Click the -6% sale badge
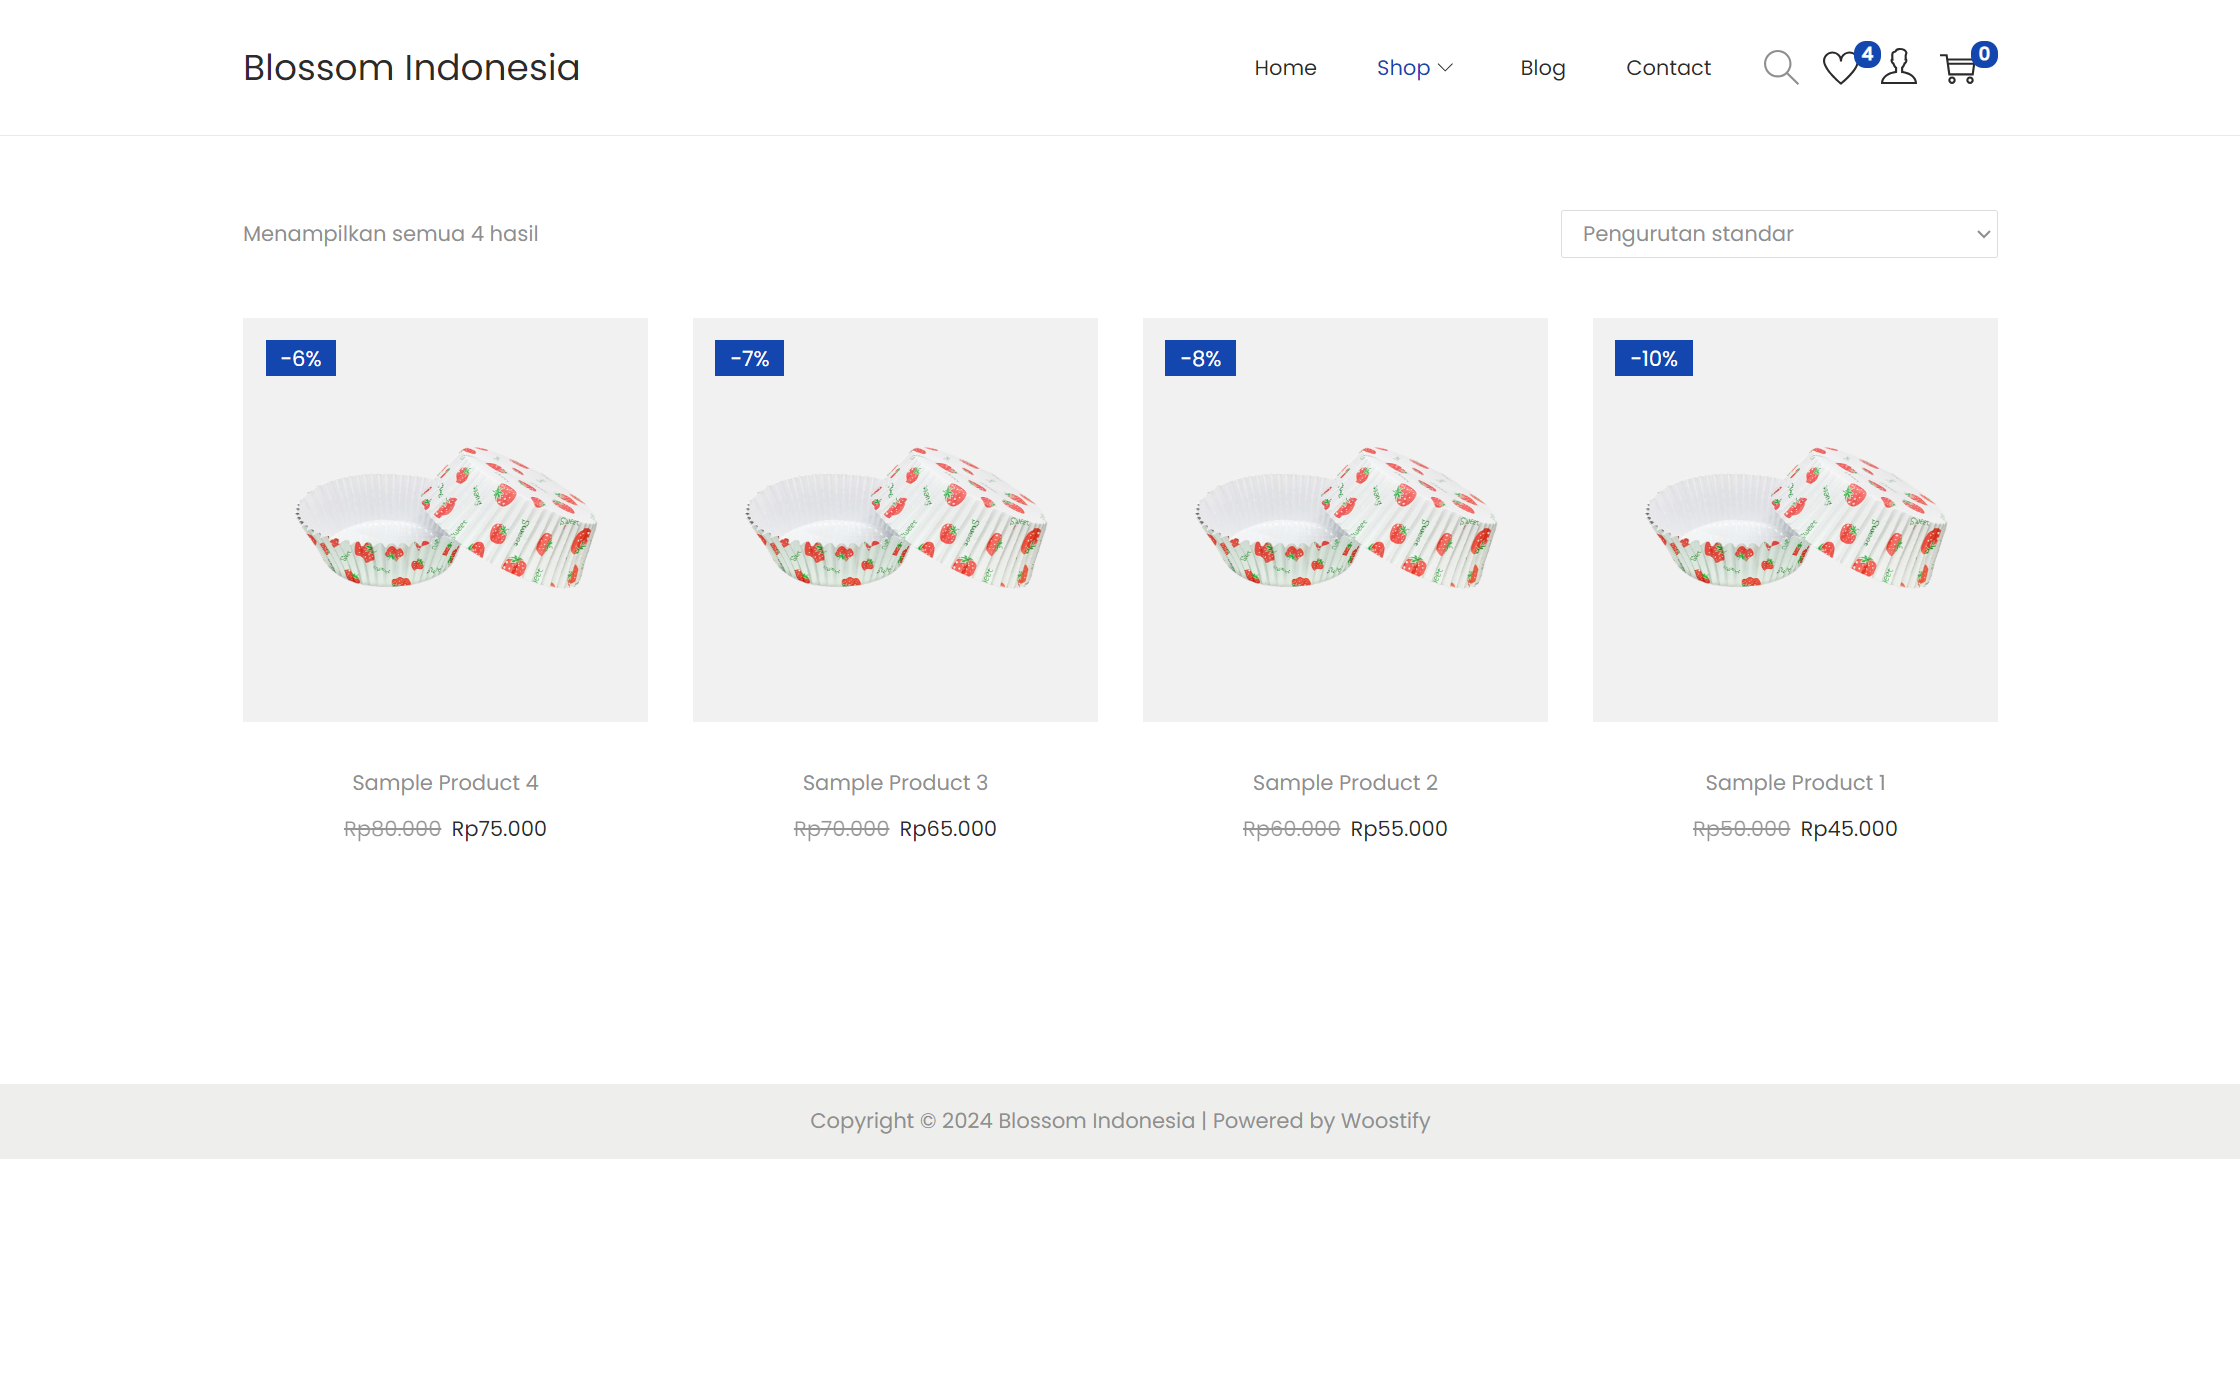 [300, 358]
